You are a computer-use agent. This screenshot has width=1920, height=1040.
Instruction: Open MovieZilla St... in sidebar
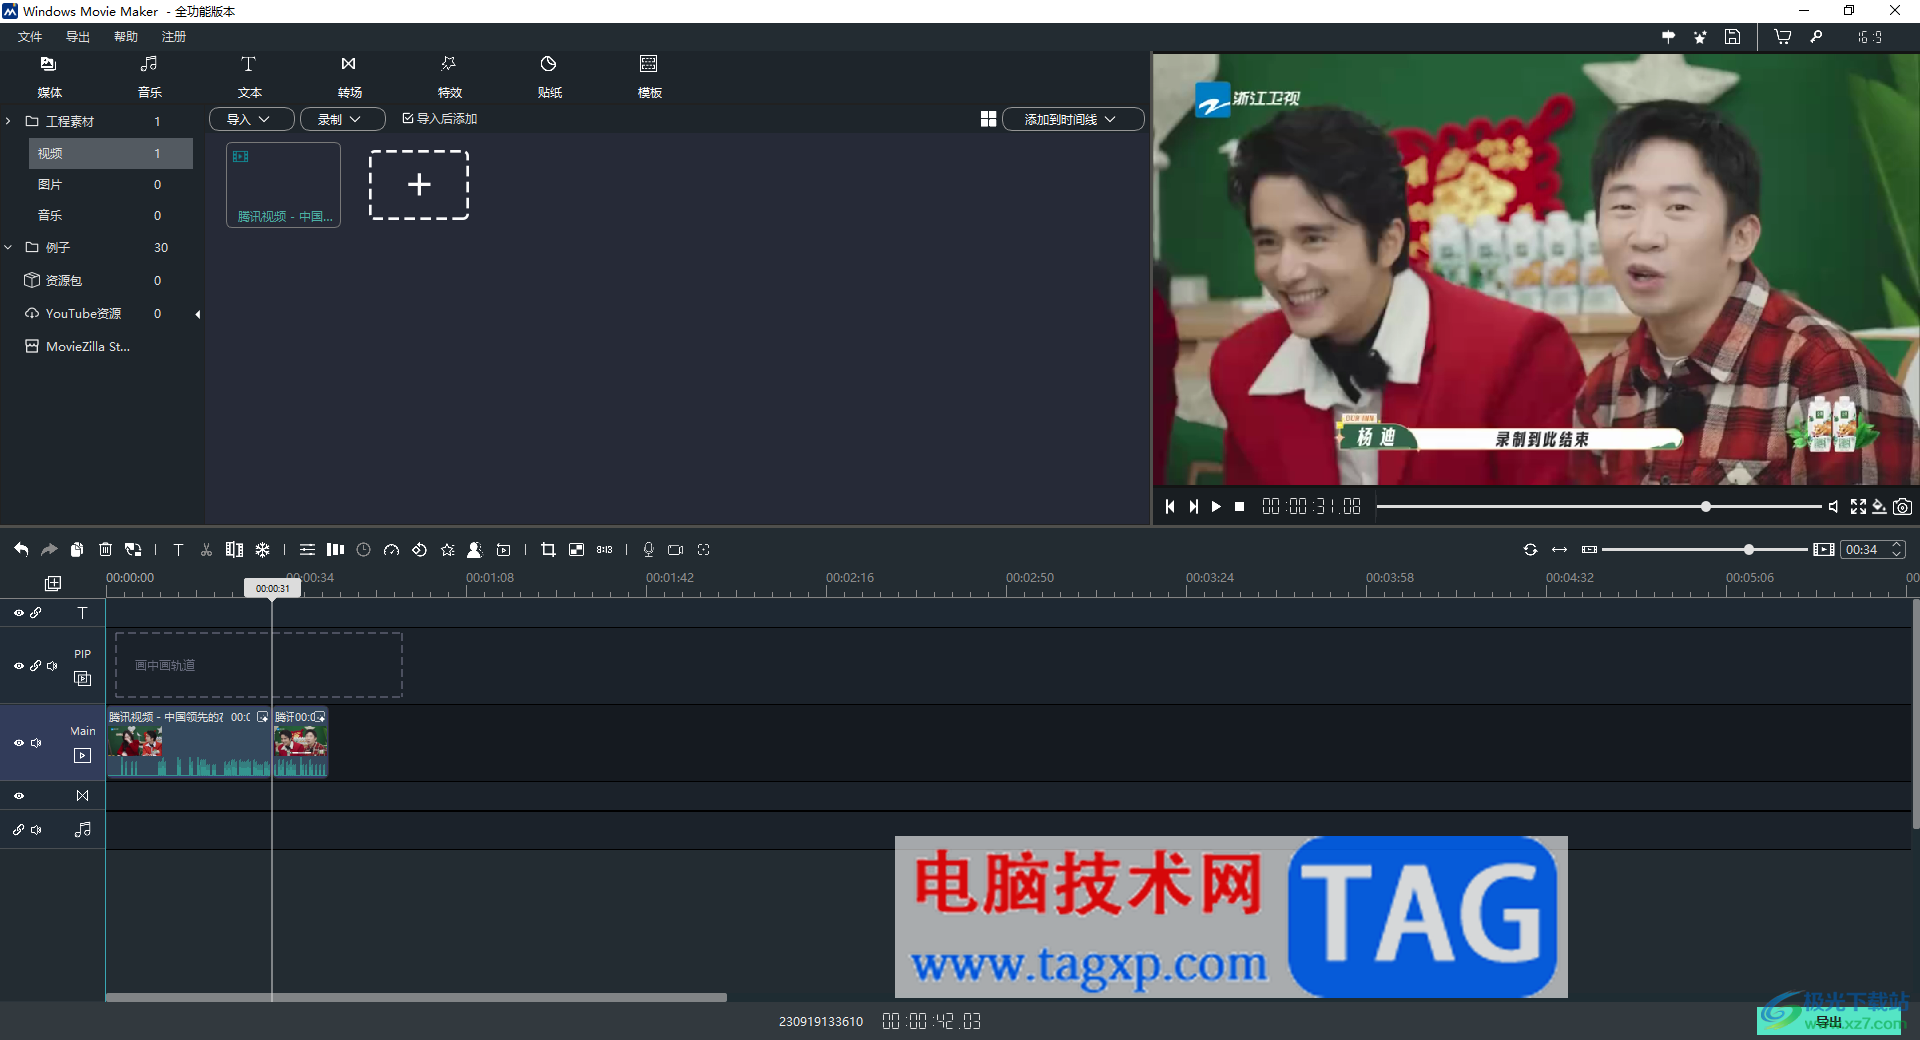click(x=78, y=346)
